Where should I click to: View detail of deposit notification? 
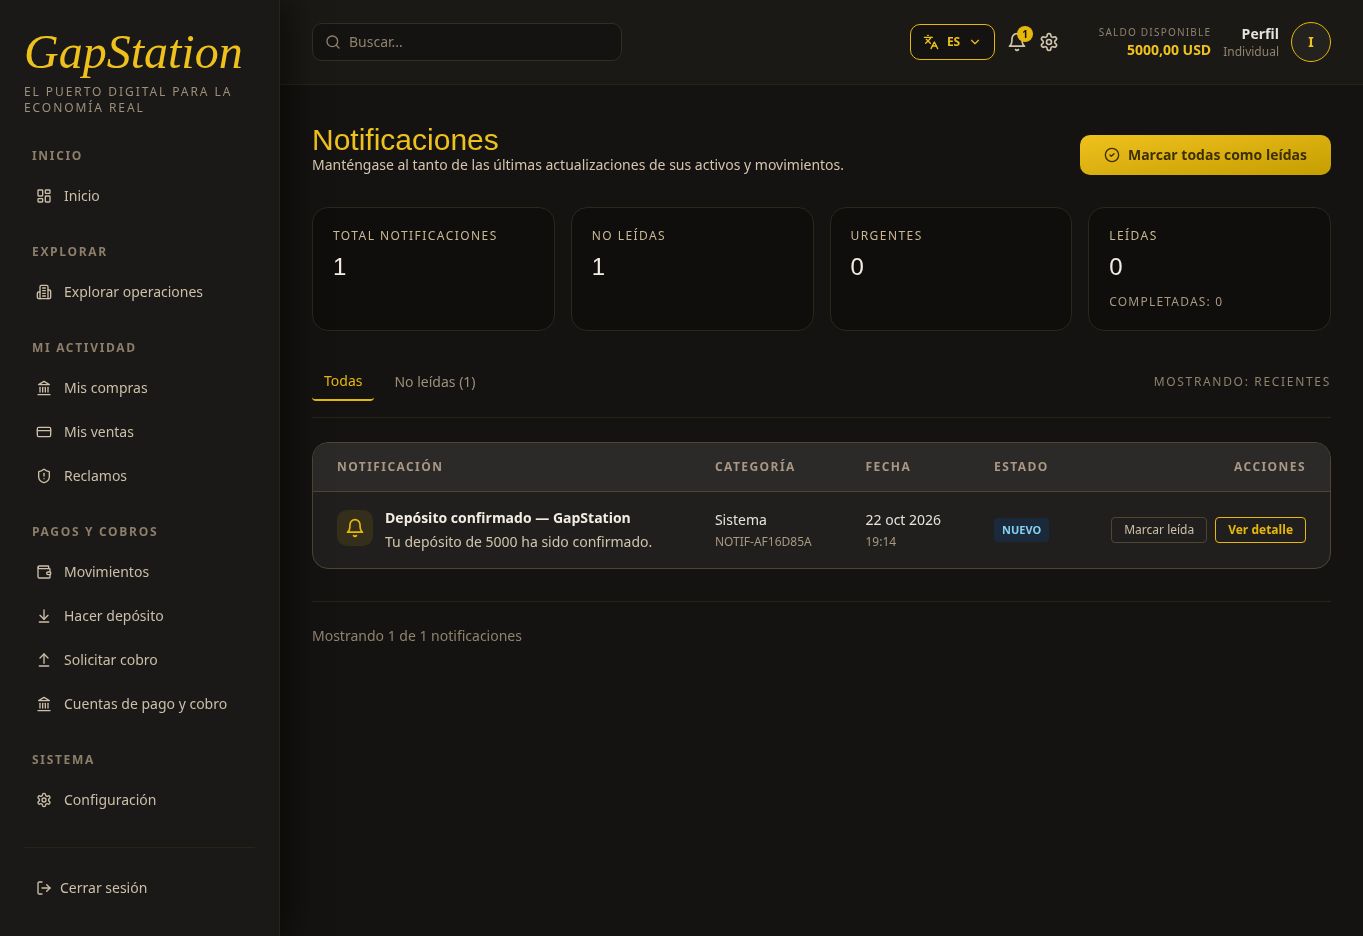point(1260,530)
